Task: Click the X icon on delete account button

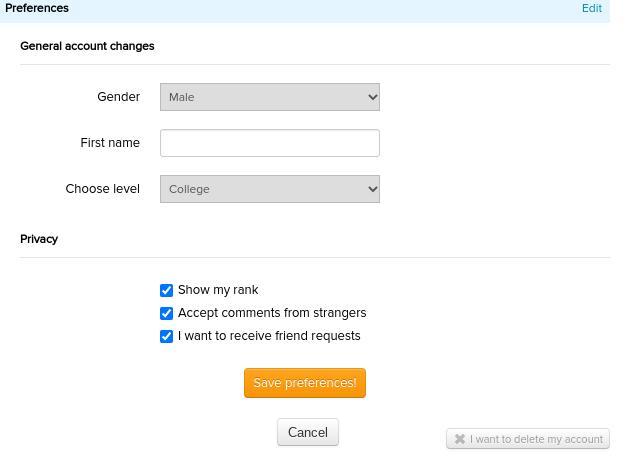Action: tap(460, 439)
